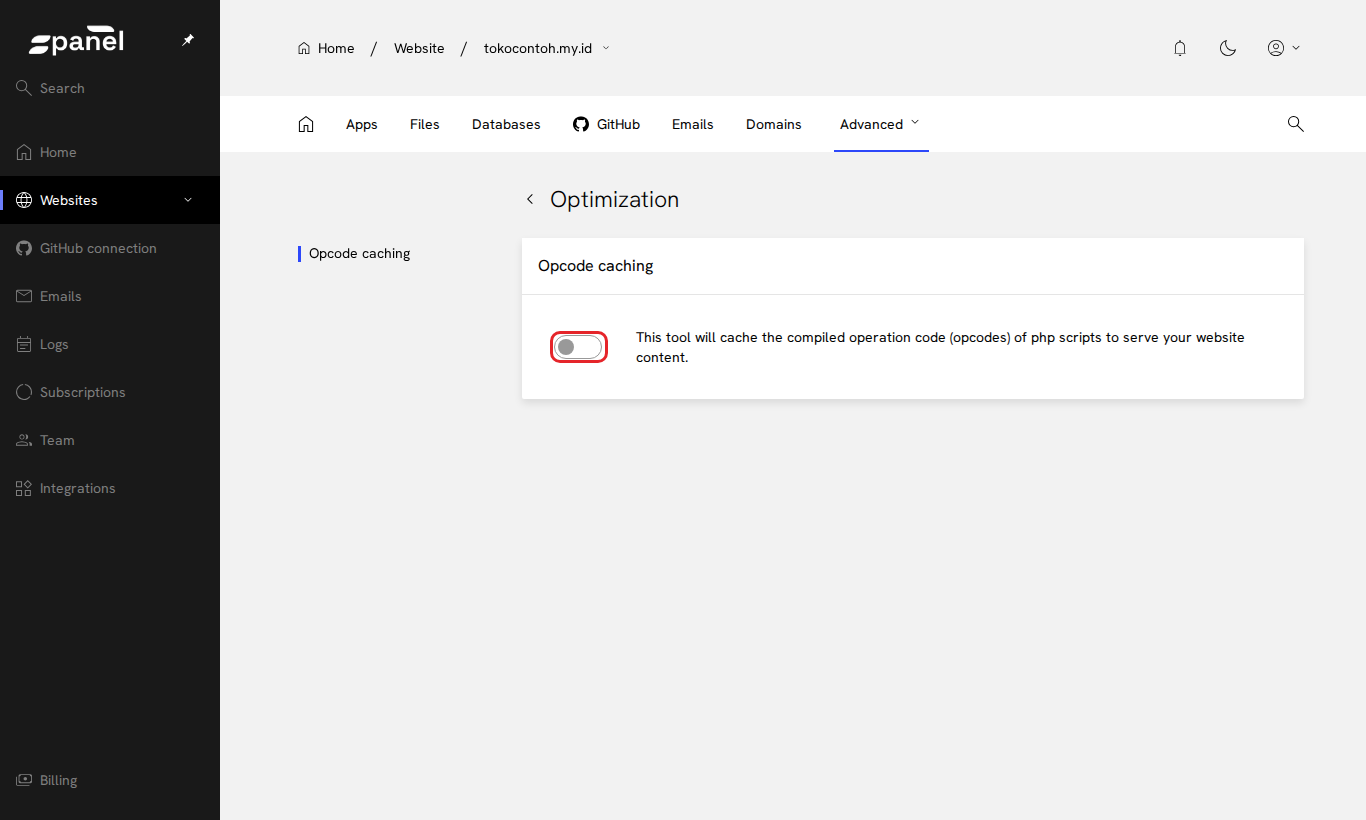Open Websites in the sidebar
This screenshot has width=1366, height=820.
coord(110,200)
